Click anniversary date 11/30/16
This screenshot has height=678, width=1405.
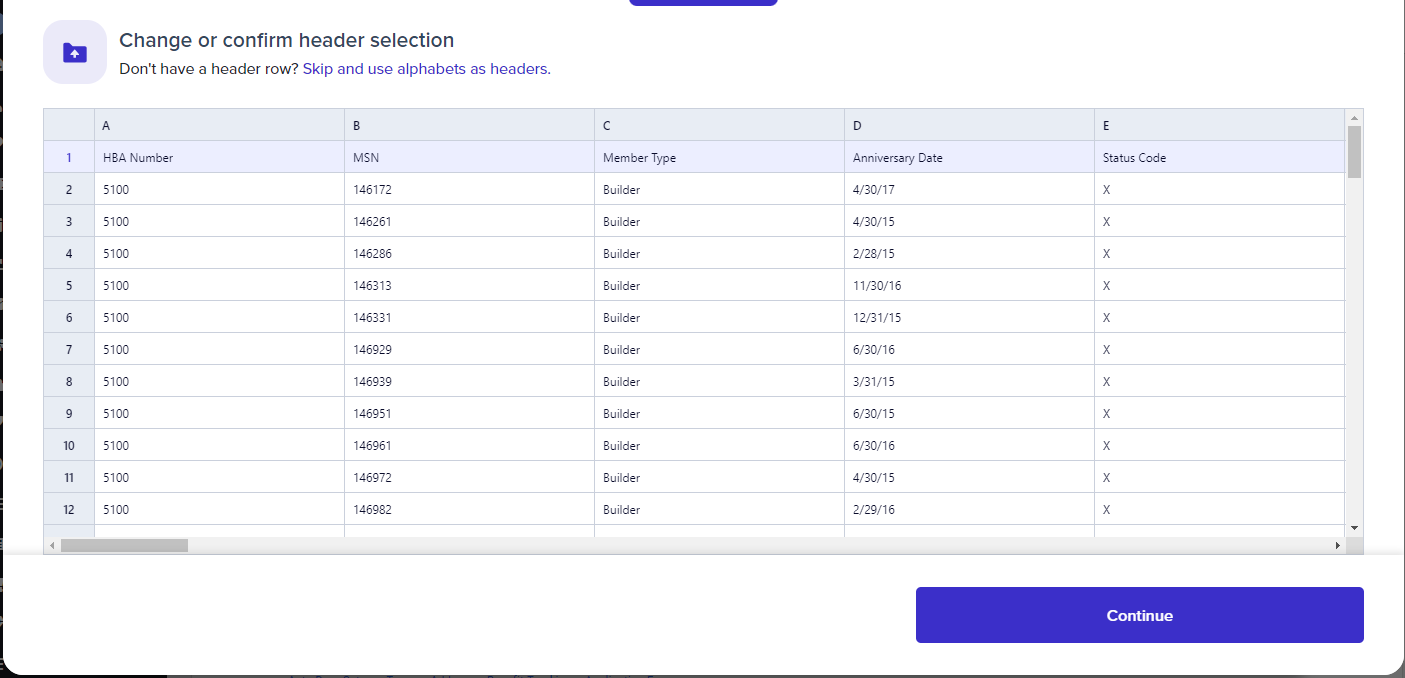click(969, 285)
